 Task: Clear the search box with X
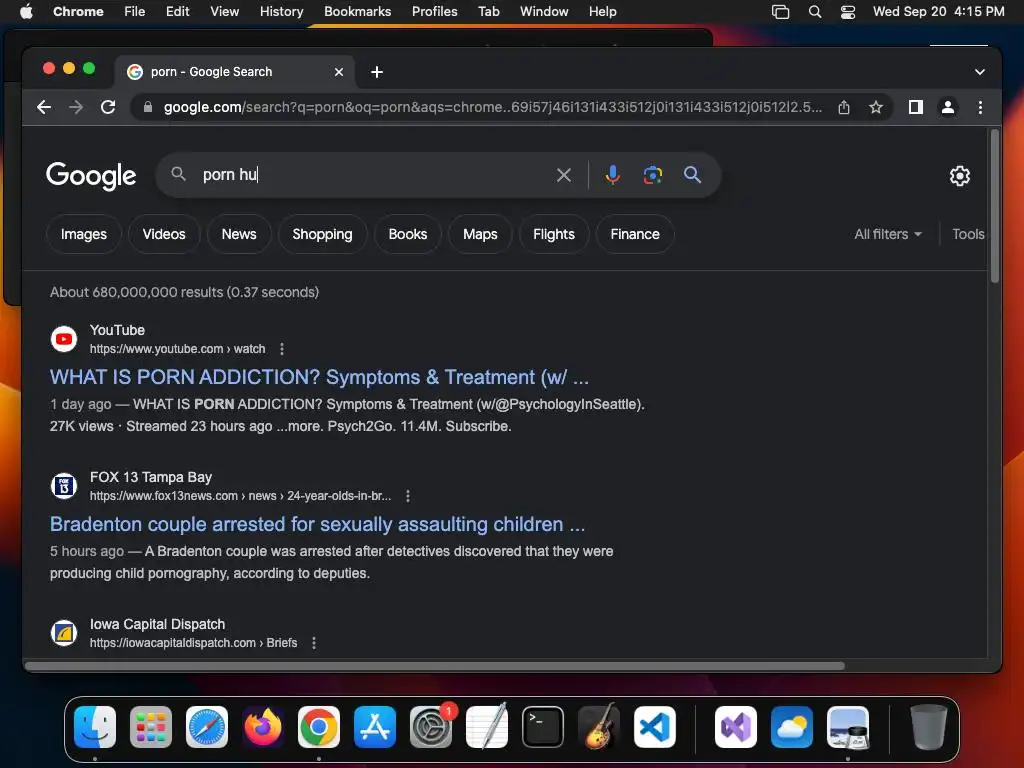coord(564,175)
